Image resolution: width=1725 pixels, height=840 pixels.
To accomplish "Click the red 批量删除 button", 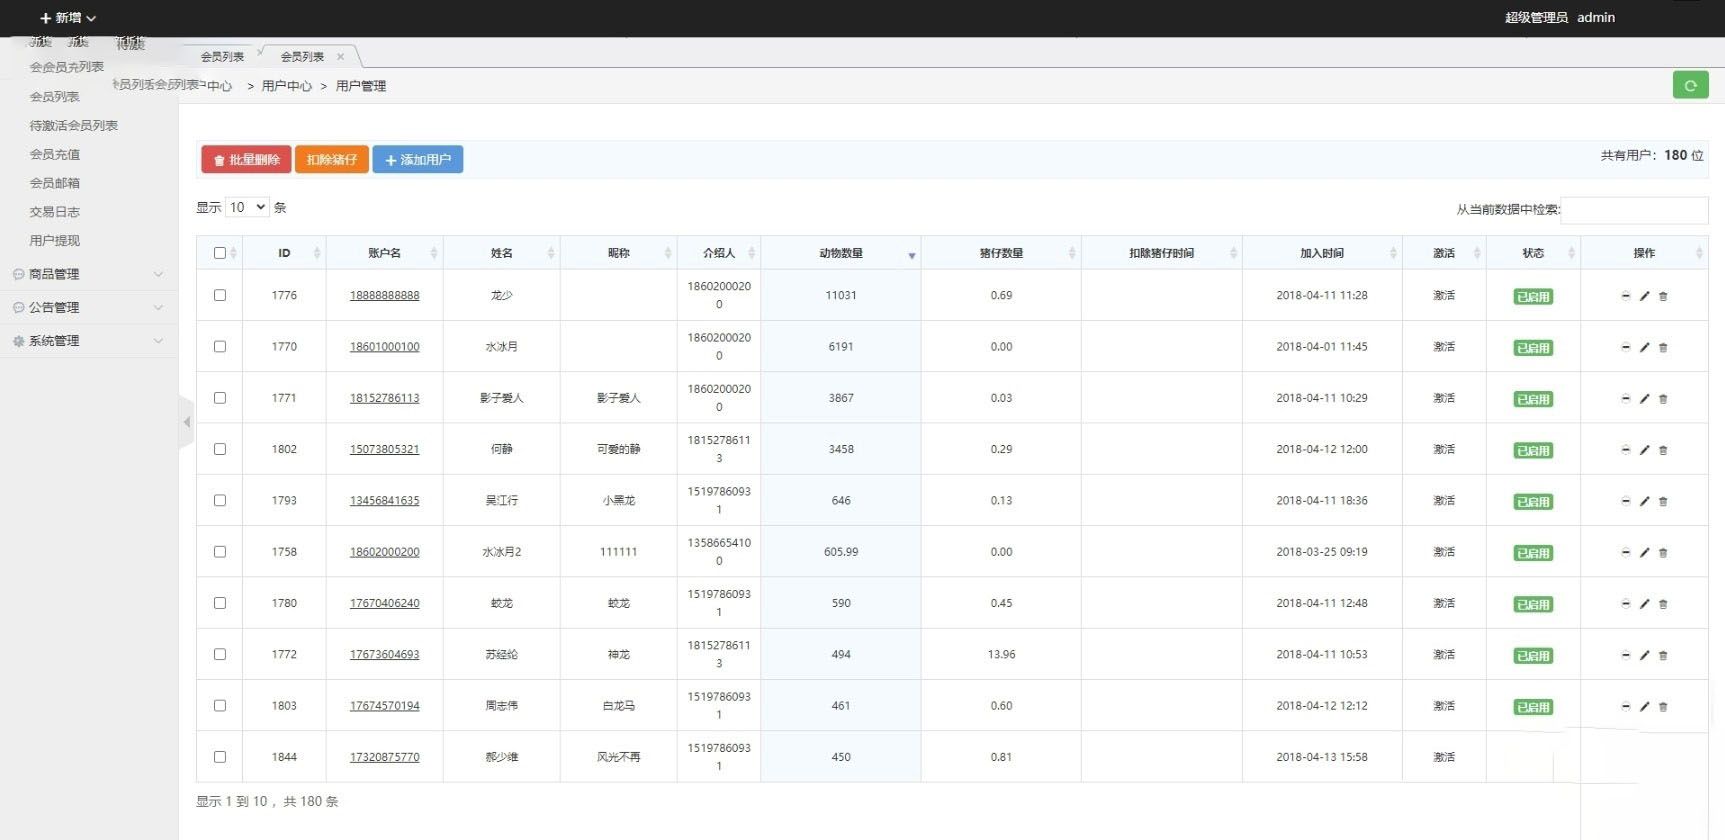I will 246,160.
